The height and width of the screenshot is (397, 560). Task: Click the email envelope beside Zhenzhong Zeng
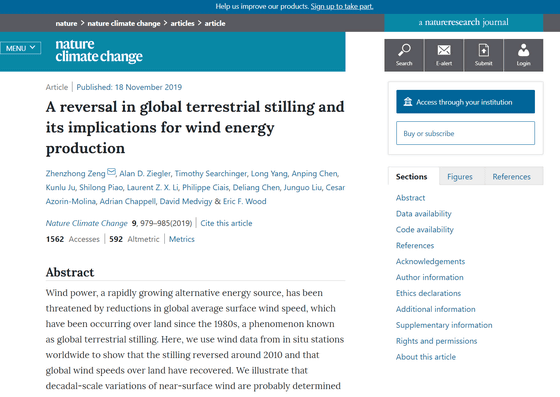tap(111, 172)
